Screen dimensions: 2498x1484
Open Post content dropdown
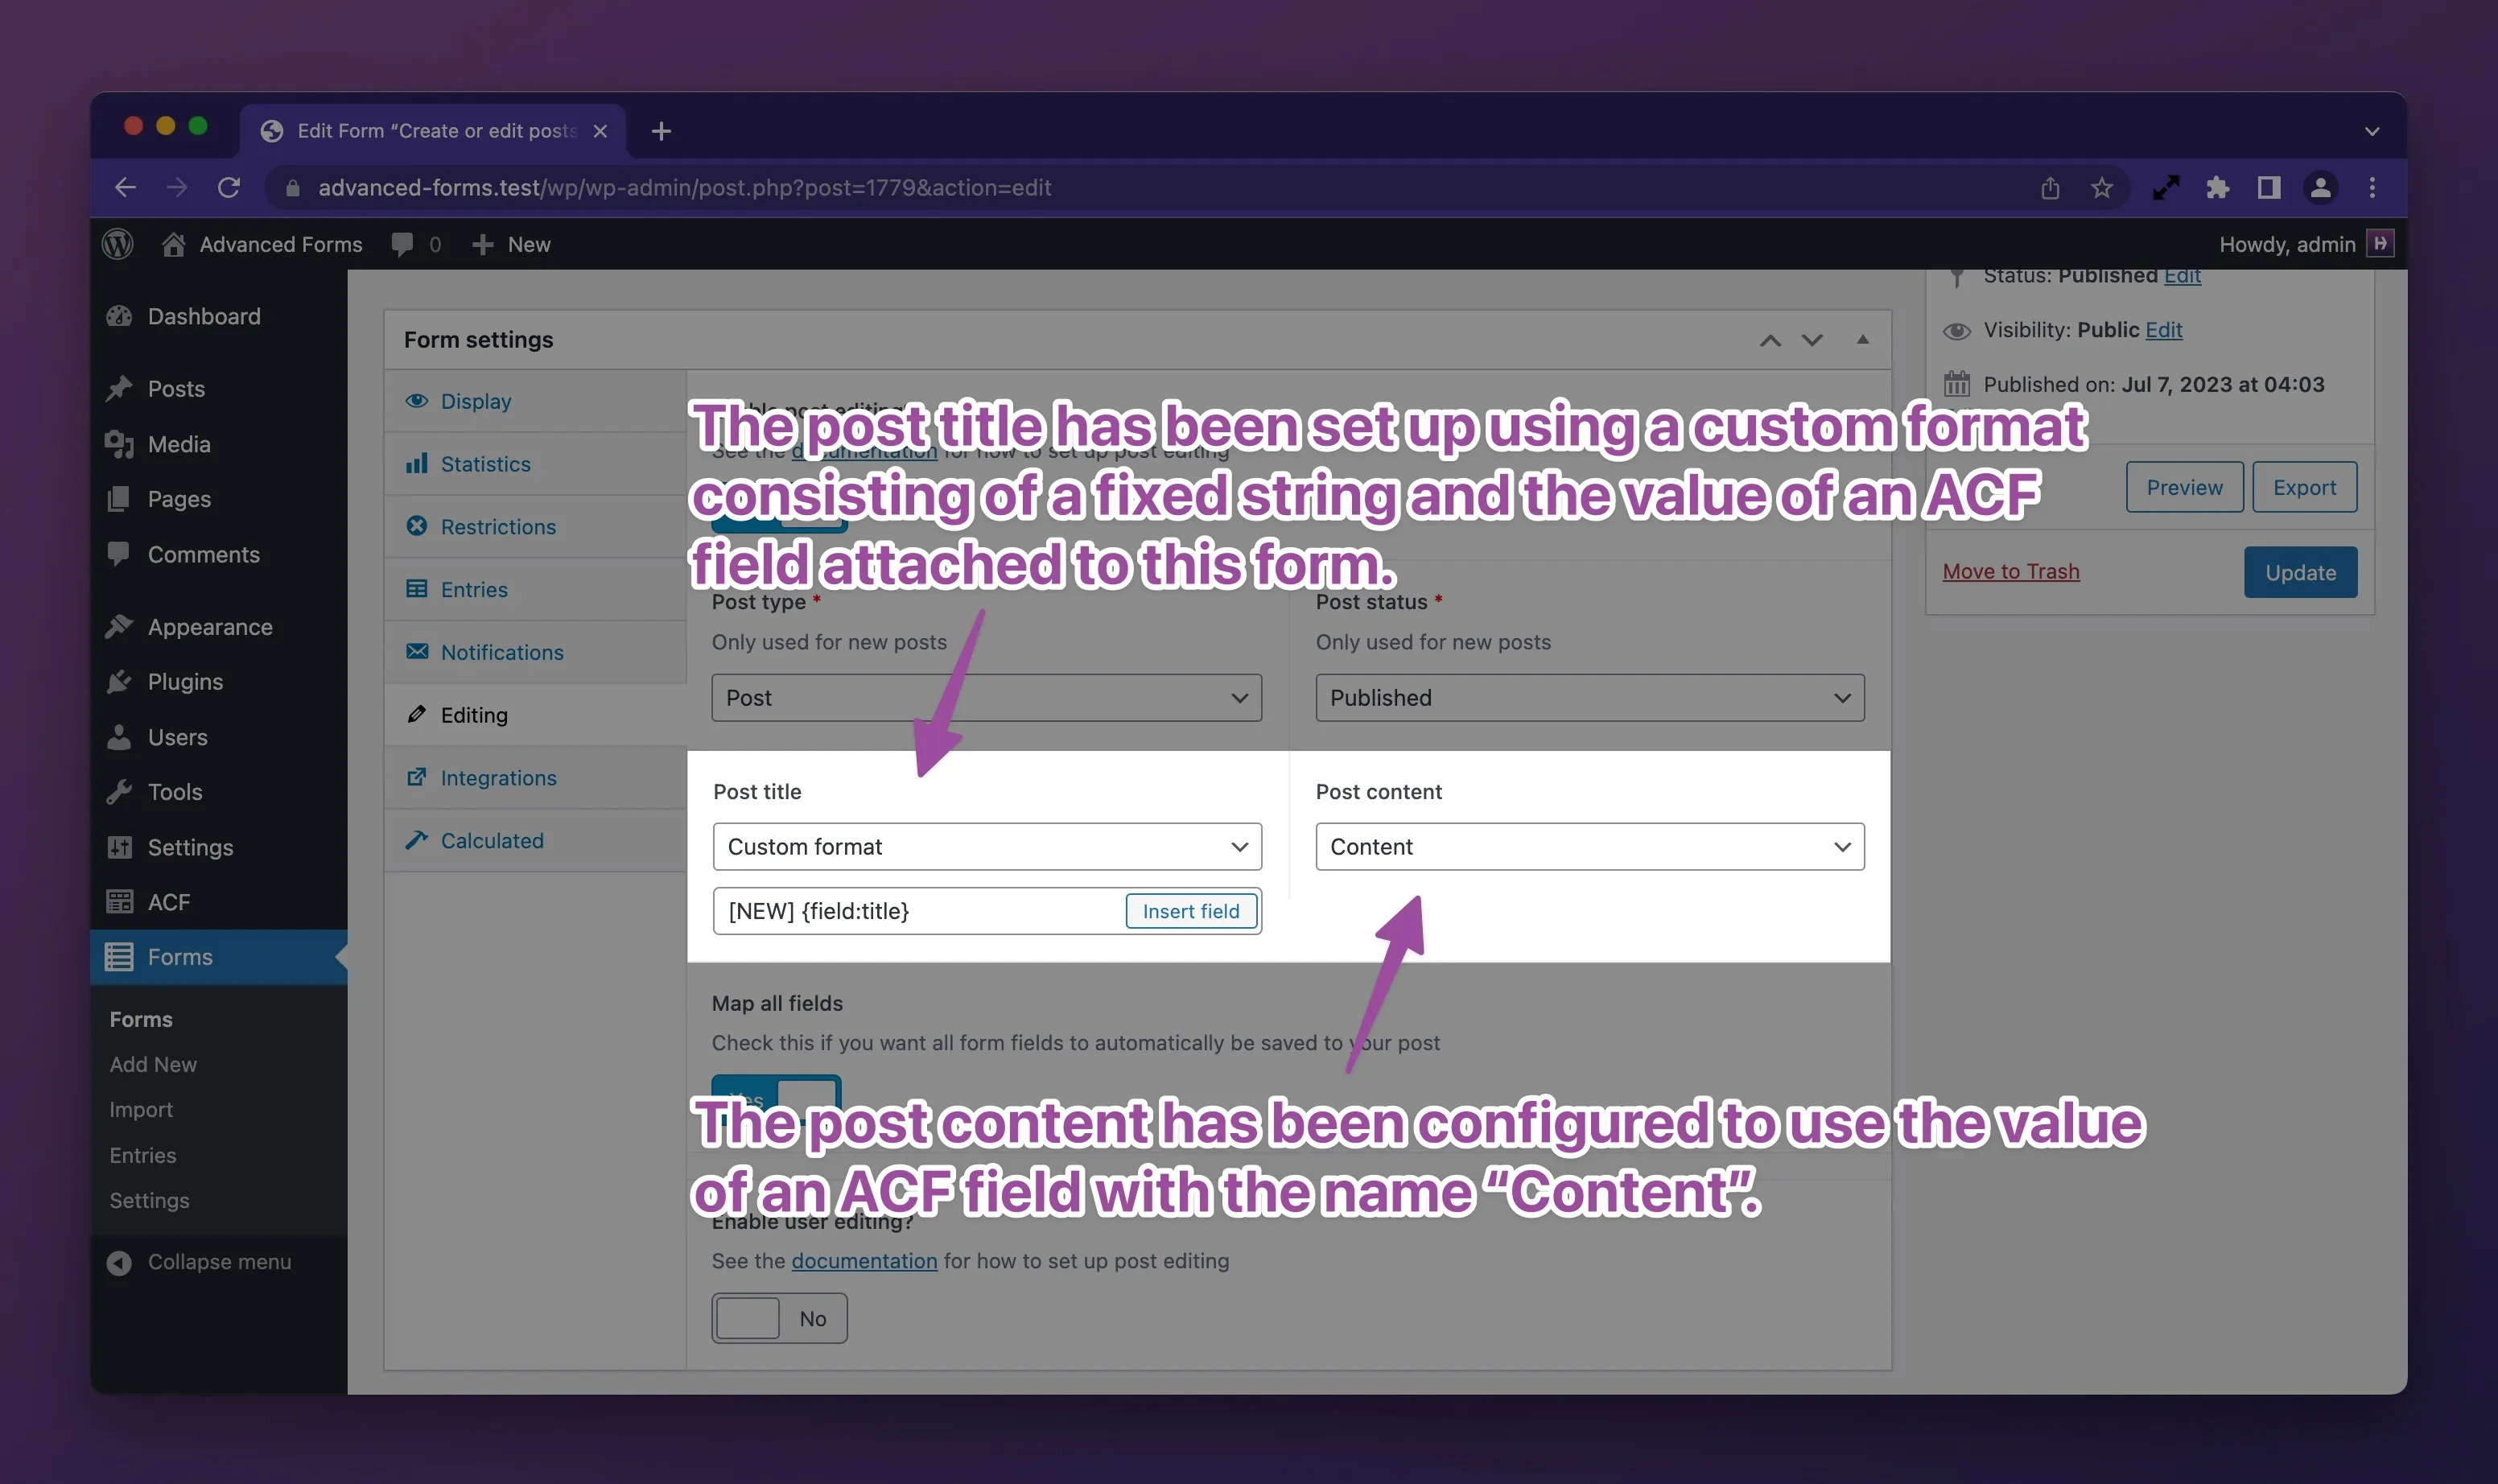click(x=1590, y=847)
